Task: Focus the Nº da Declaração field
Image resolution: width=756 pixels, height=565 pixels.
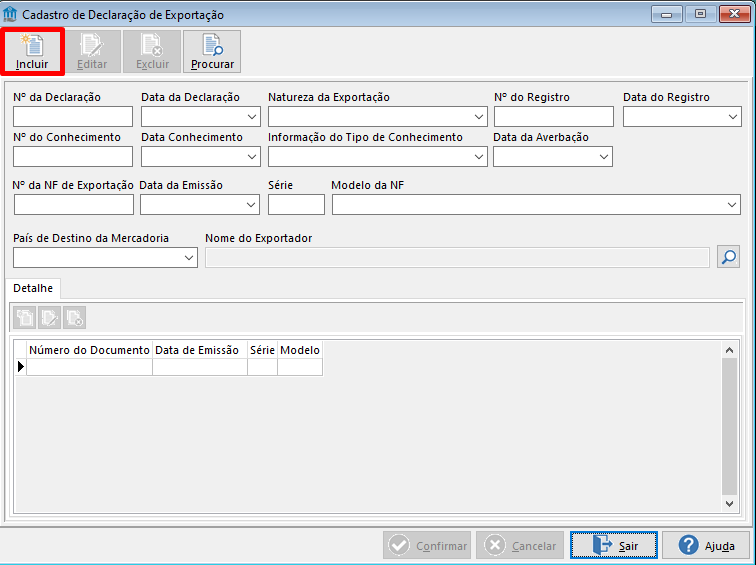Action: [73, 117]
